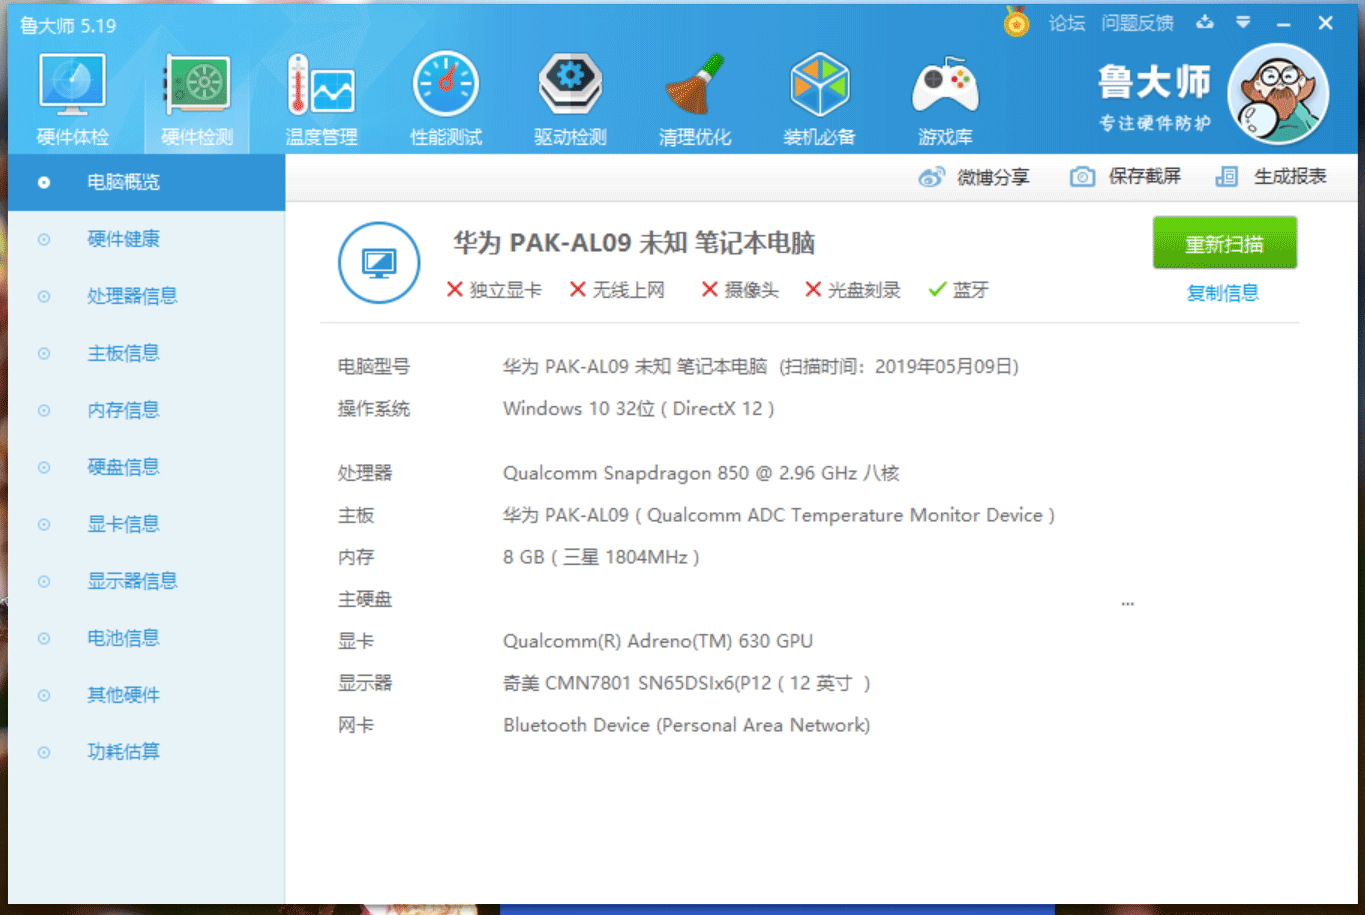This screenshot has height=915, width=1365.
Task: Click the 独立显卡 status indicator
Action: [x=494, y=290]
